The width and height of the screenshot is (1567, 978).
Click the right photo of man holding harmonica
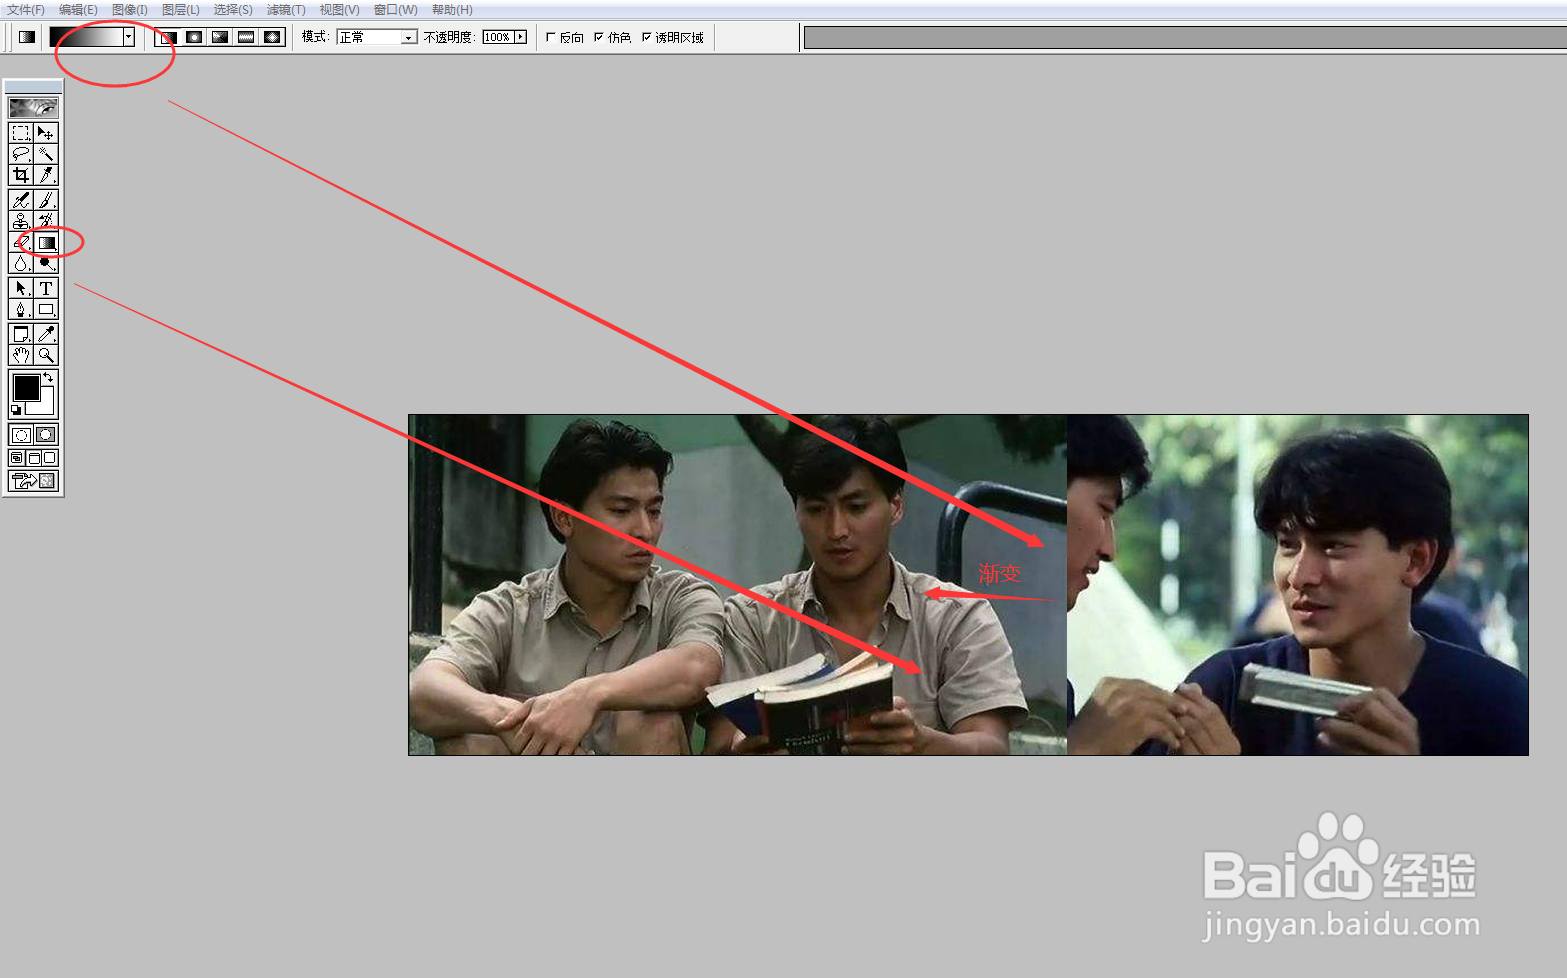[1298, 585]
